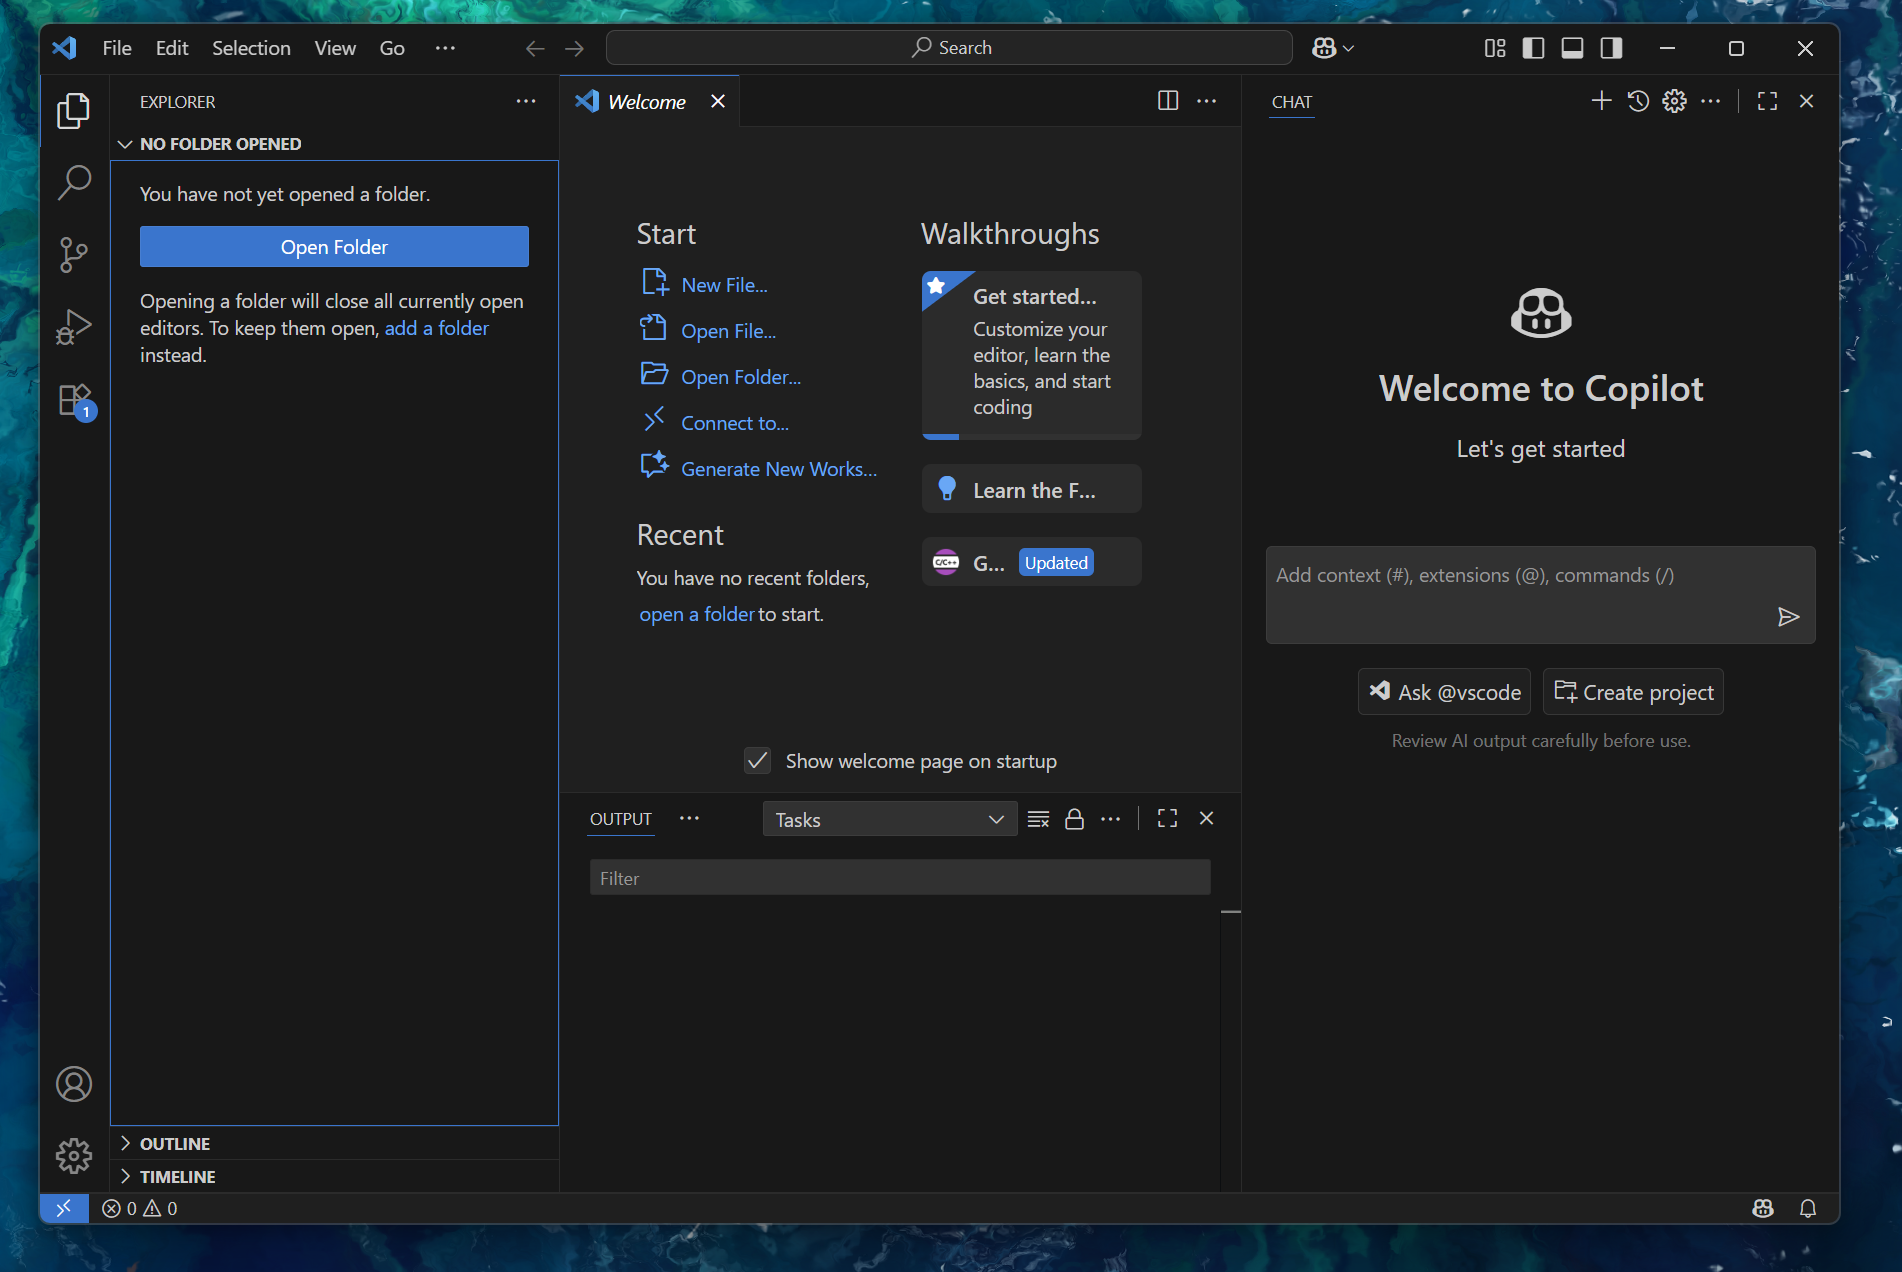This screenshot has height=1272, width=1902.
Task: Open additional panel views ellipsis next to OUTPUT
Action: tap(689, 818)
